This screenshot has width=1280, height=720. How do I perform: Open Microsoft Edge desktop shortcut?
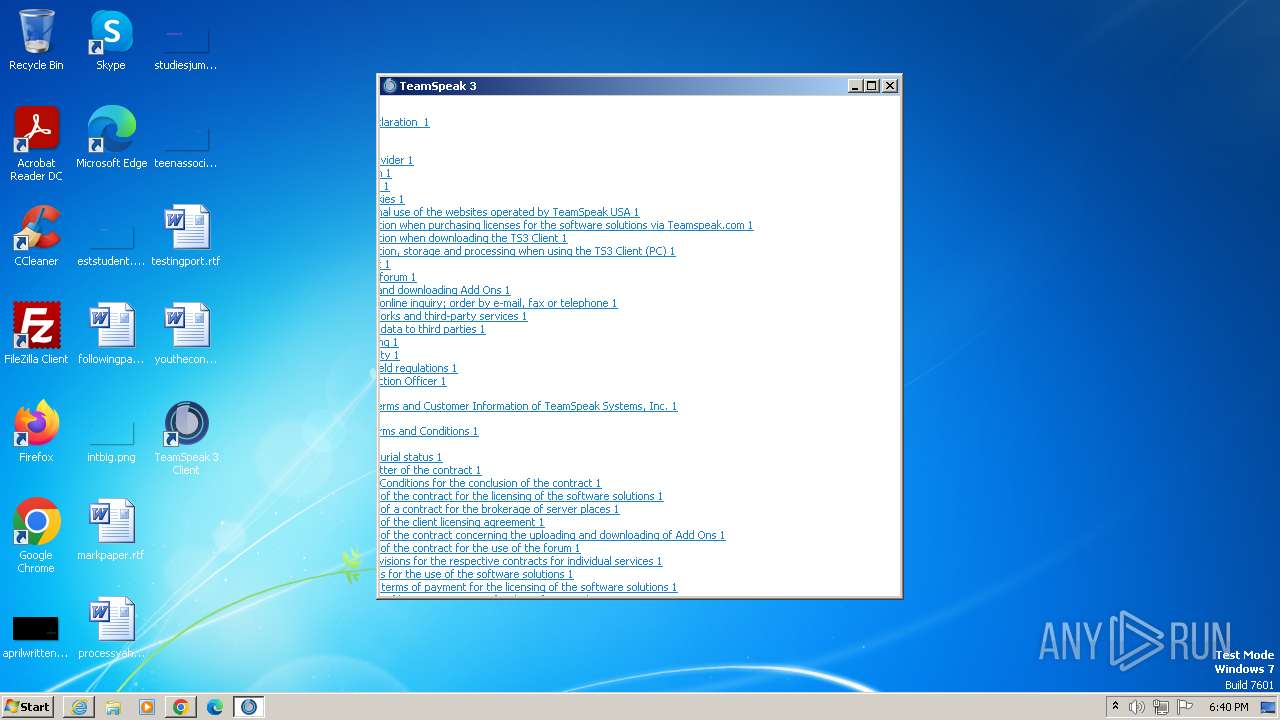[x=111, y=138]
